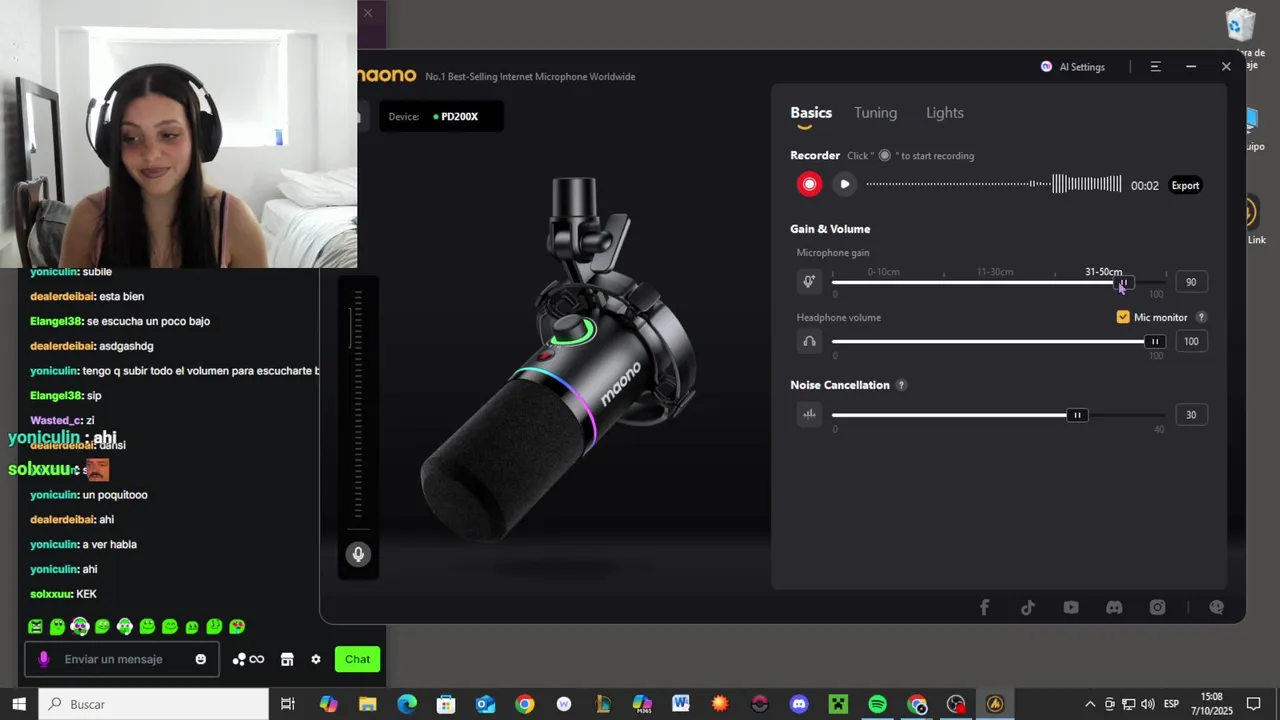
Task: Open the Maono hamburger menu
Action: (x=1155, y=67)
